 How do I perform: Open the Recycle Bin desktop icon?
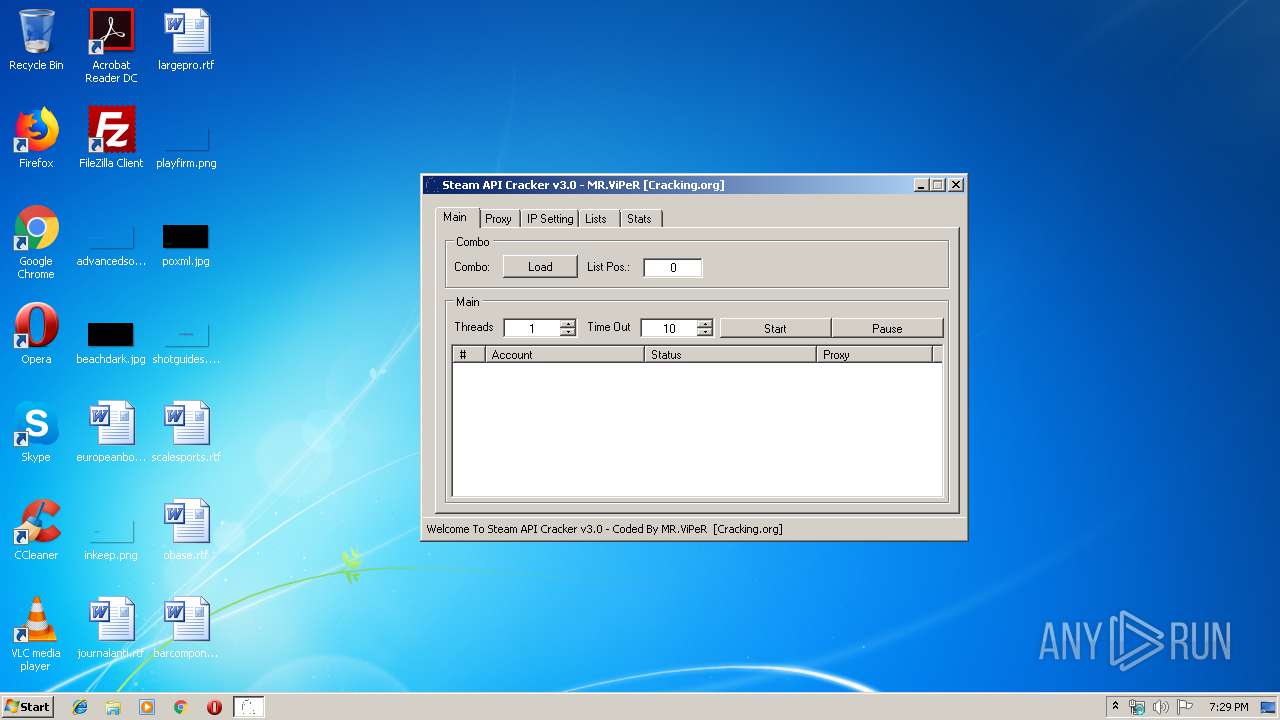[36, 40]
